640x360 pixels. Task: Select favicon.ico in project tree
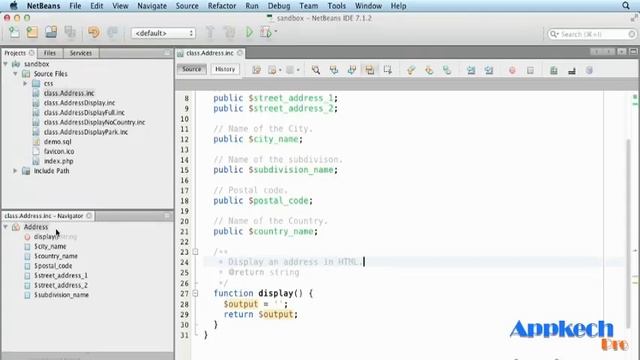[x=59, y=151]
